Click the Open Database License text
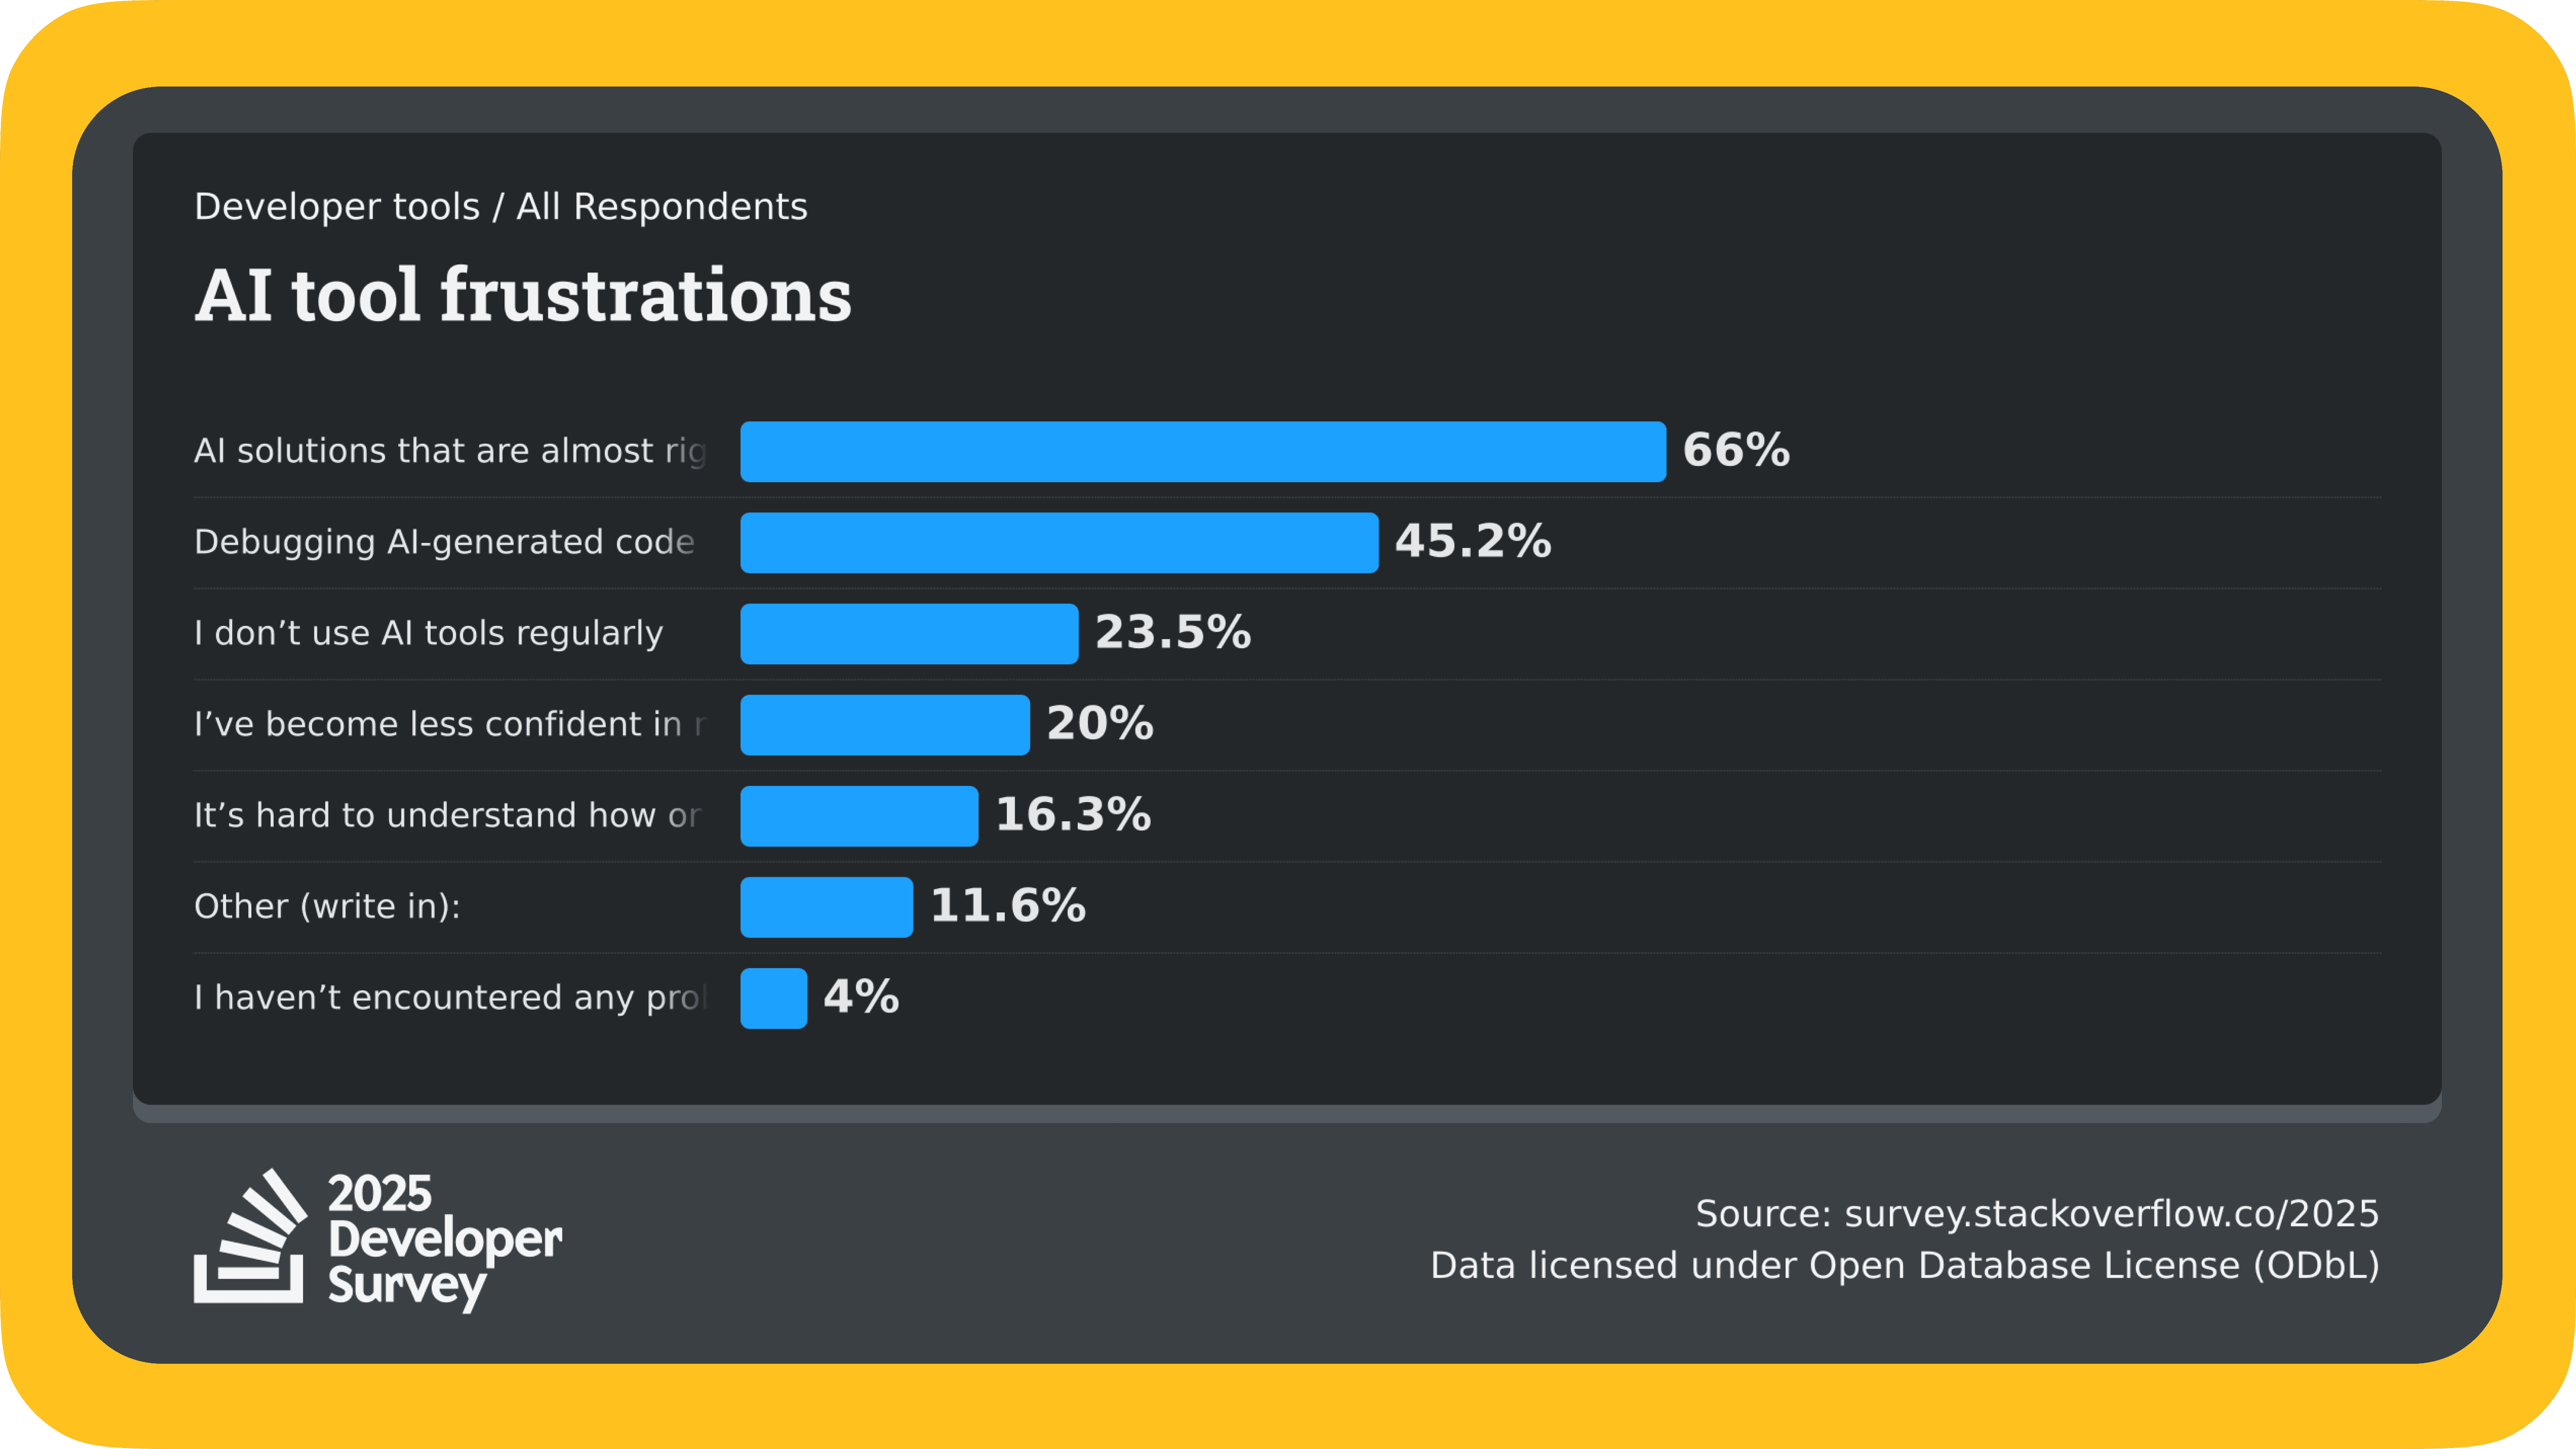 pyautogui.click(x=2094, y=1266)
